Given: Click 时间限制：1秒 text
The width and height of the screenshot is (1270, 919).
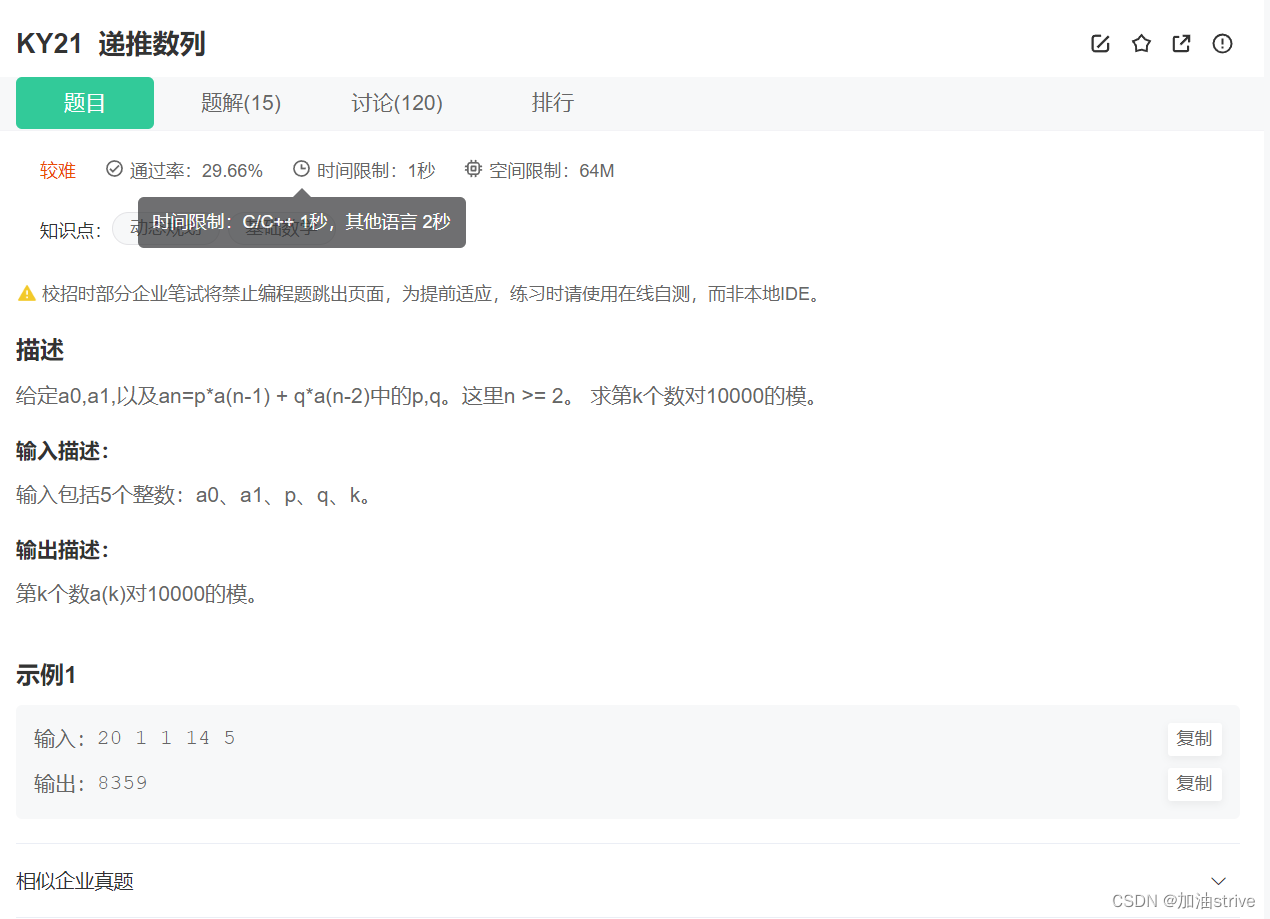Looking at the screenshot, I should pos(376,171).
